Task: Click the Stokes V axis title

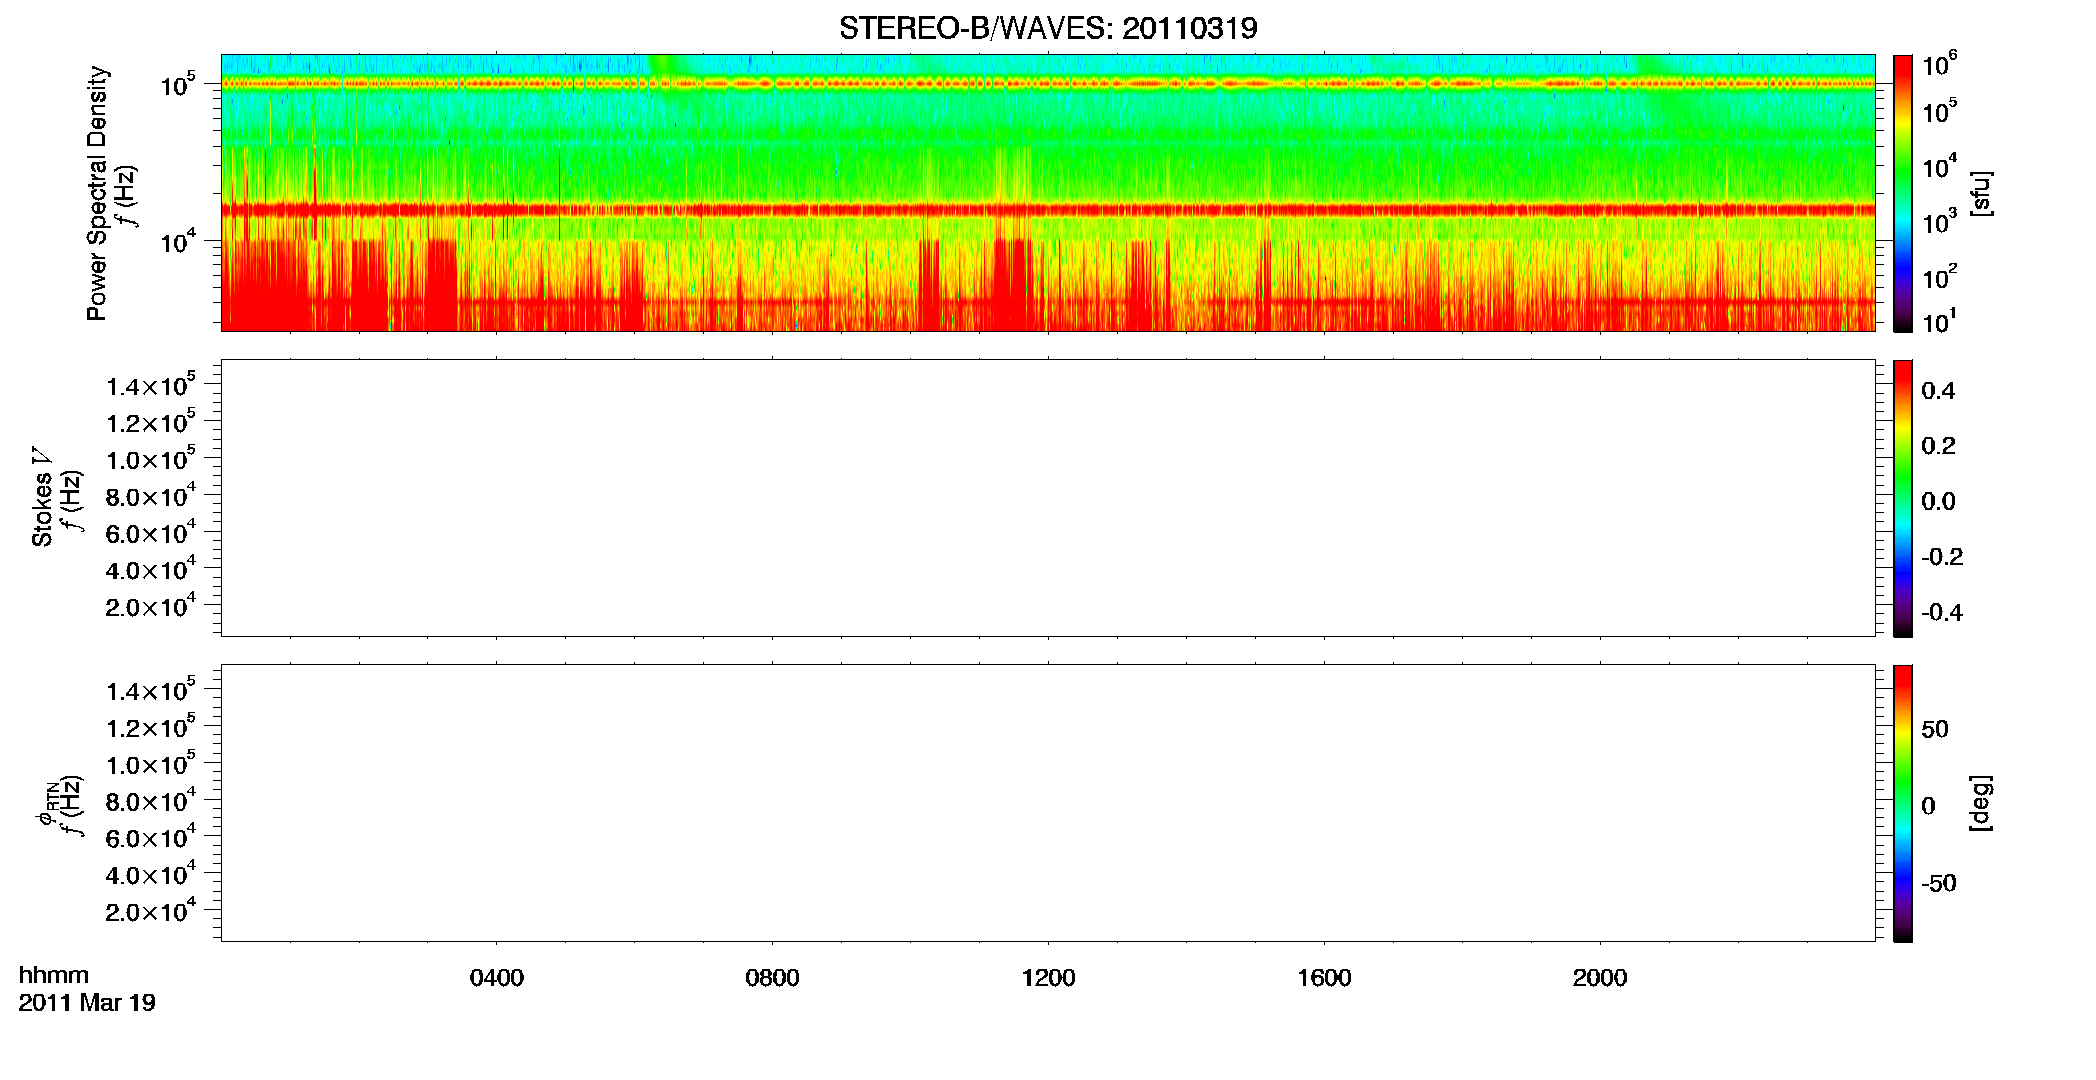Action: (x=42, y=498)
